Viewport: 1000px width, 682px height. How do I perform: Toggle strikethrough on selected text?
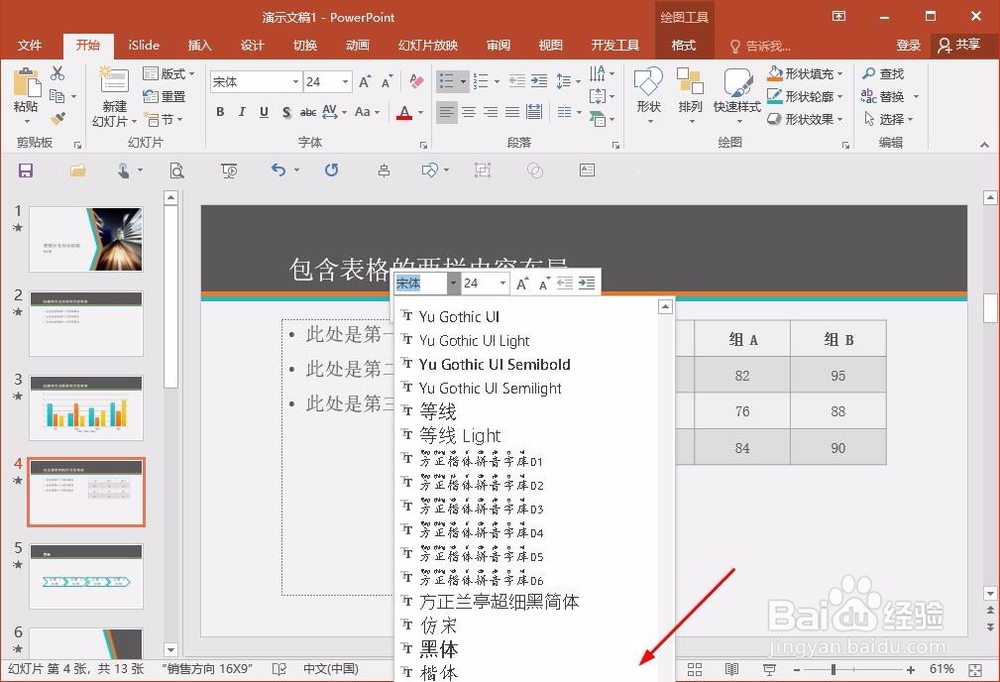pos(306,113)
